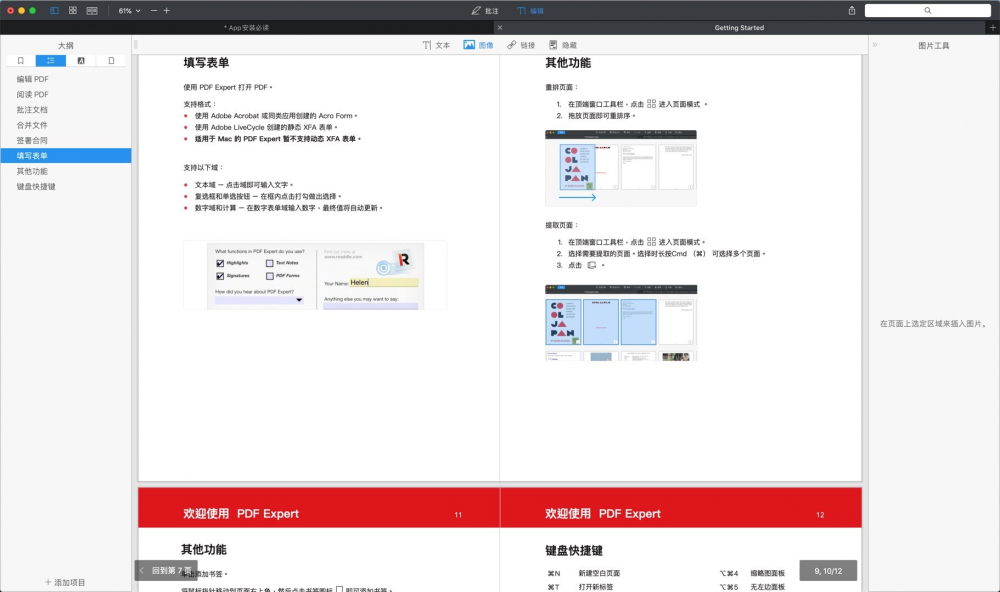Show outline list in sidebar segment

click(x=51, y=61)
